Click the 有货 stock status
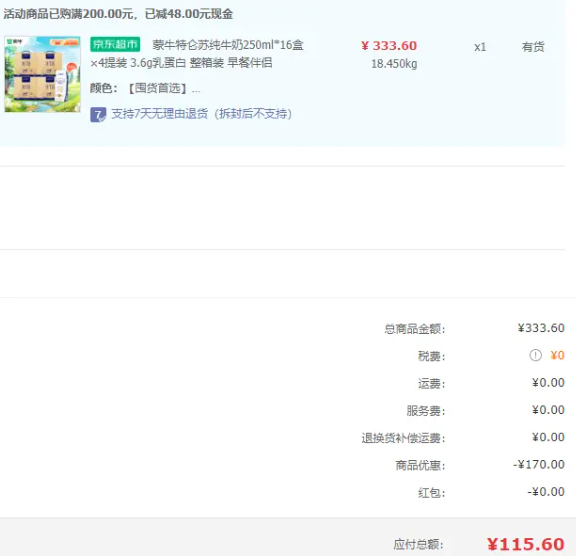This screenshot has height=560, width=576. click(533, 47)
